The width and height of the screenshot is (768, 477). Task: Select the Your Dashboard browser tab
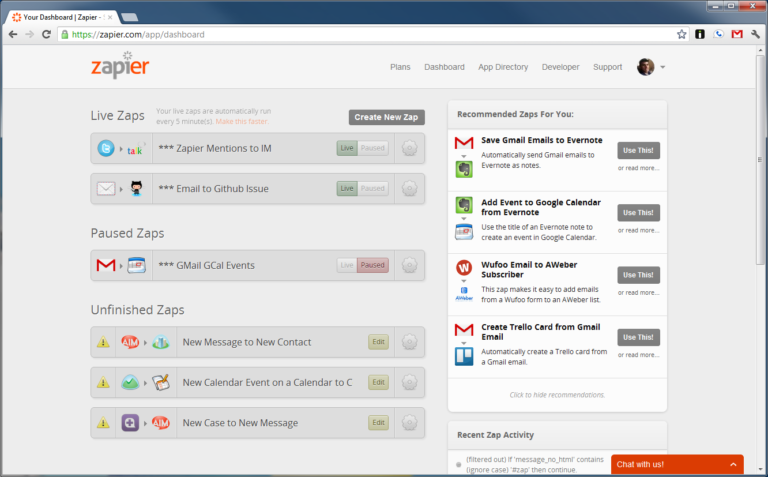click(63, 17)
